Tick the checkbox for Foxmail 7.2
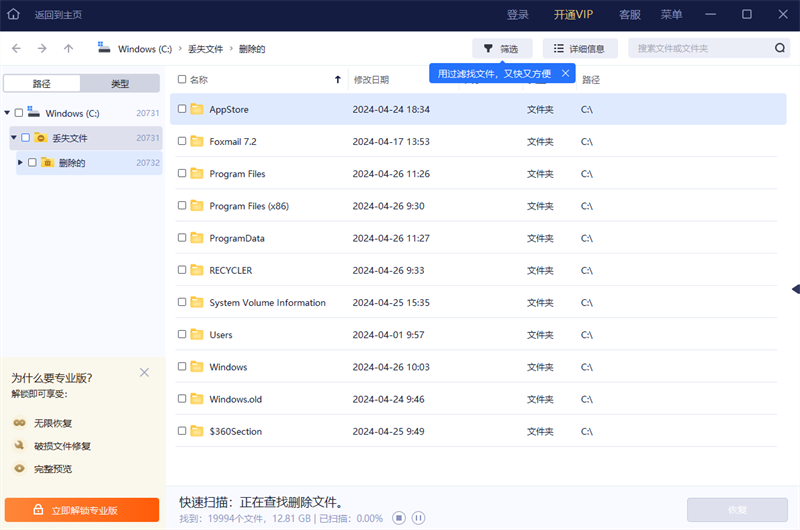The width and height of the screenshot is (800, 530). [182, 142]
